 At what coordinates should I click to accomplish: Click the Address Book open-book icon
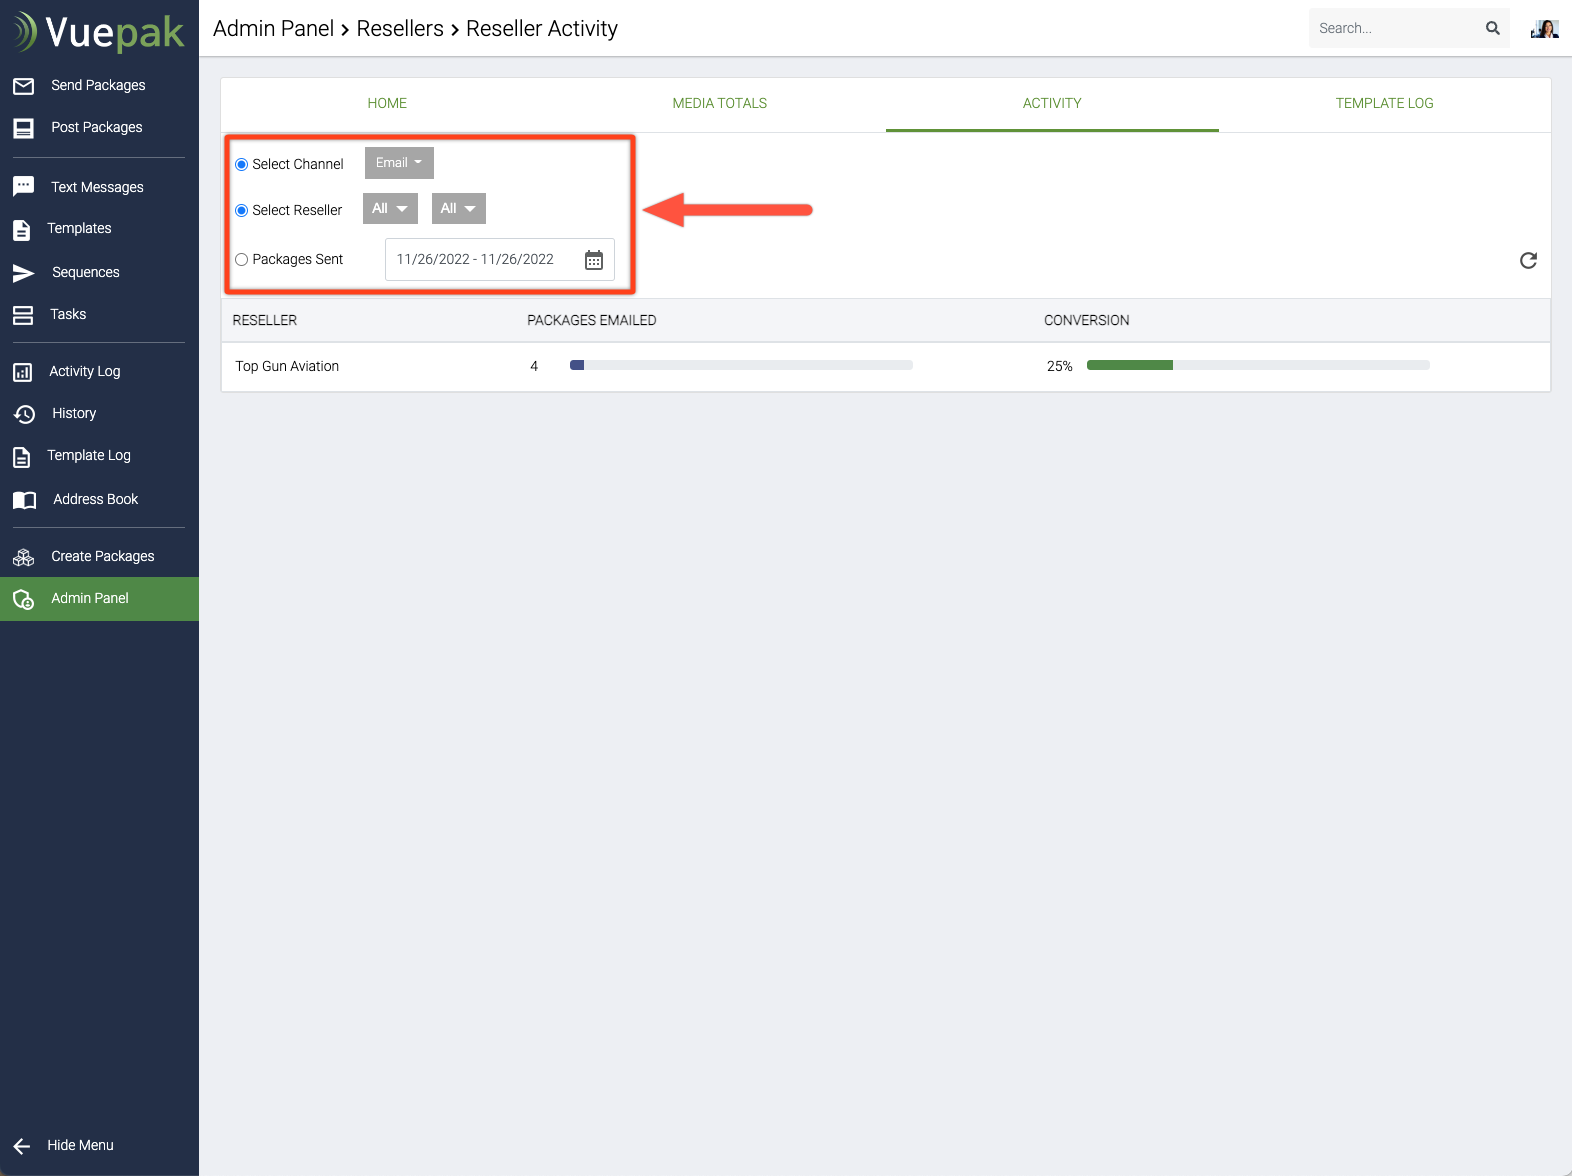24,500
